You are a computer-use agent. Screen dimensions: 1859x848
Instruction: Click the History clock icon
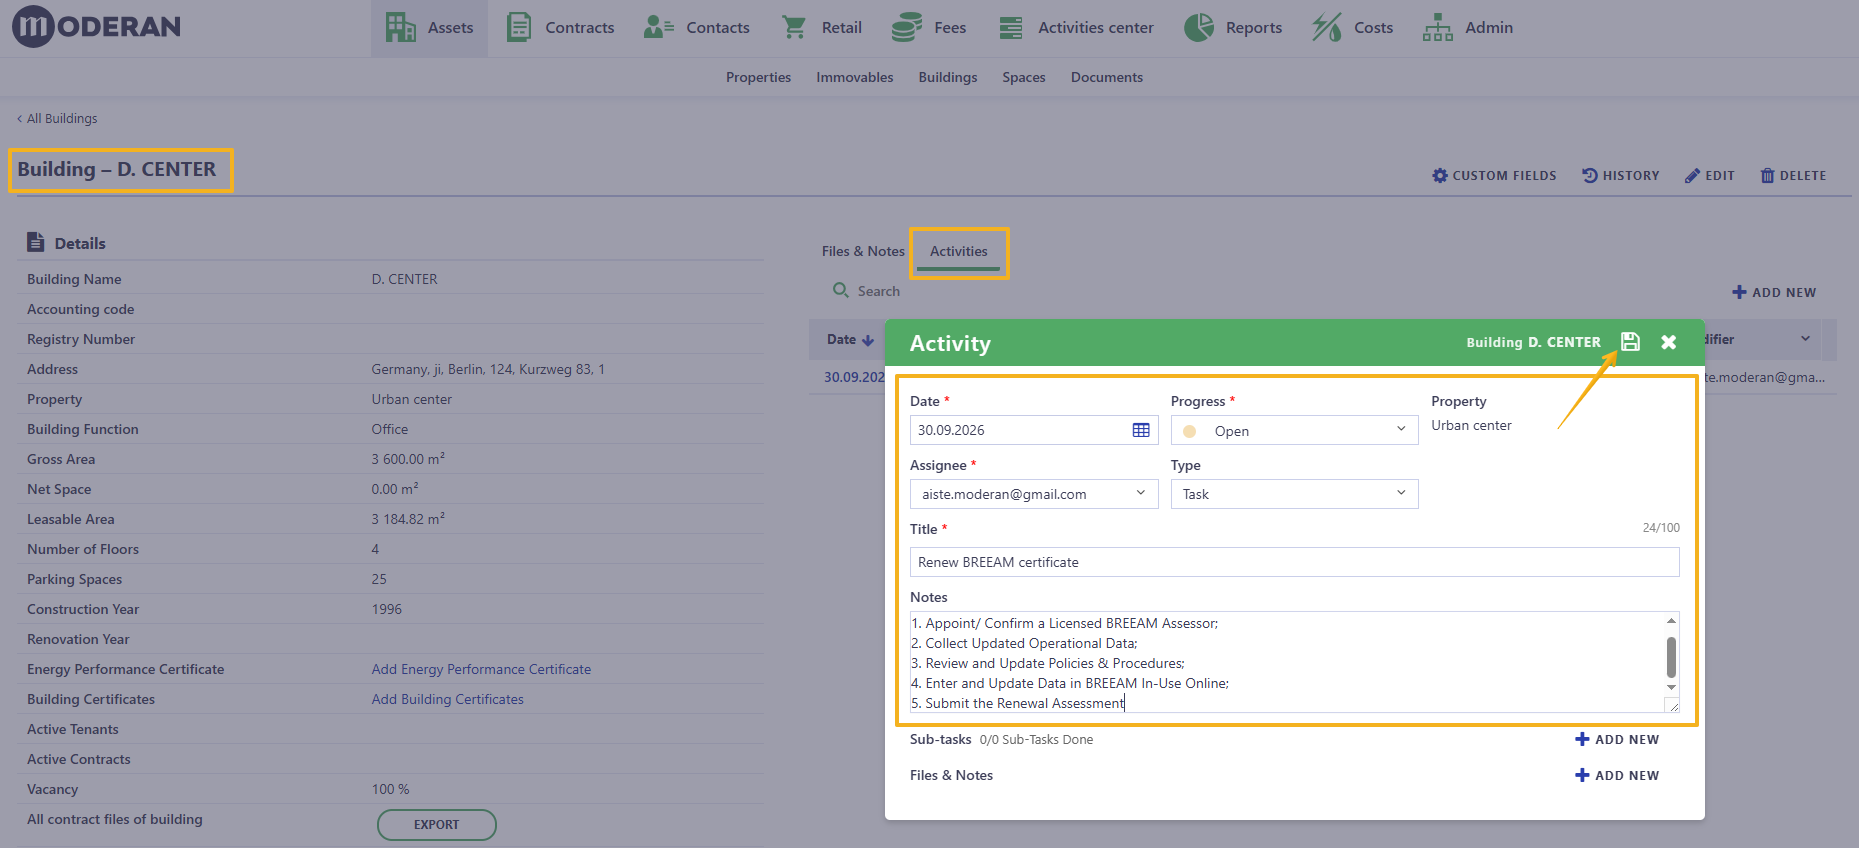tap(1590, 175)
